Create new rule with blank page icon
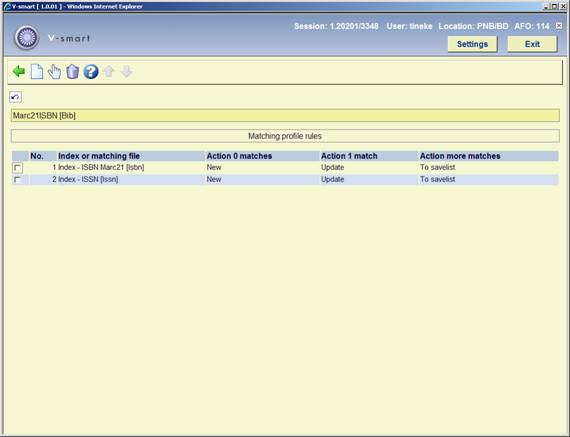 [37, 72]
